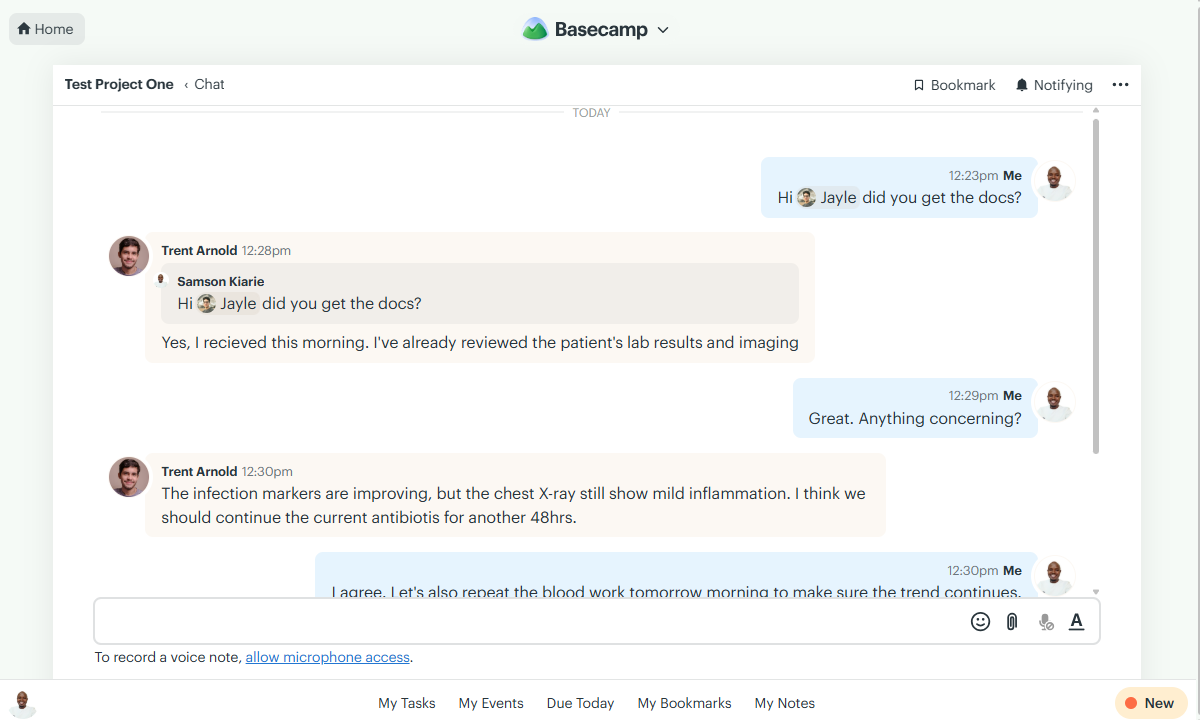Click my avatar beside 12:23pm message

pos(1053,181)
